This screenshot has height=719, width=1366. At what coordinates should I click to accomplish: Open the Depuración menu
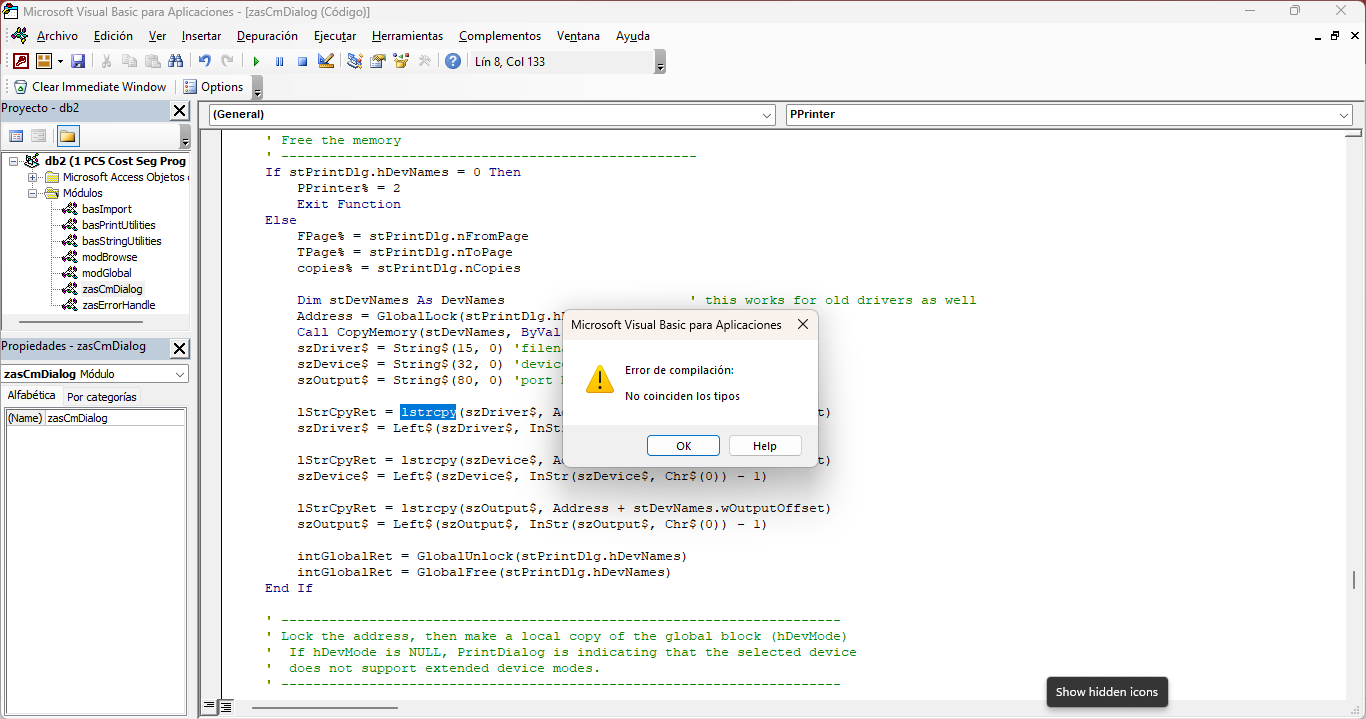pos(267,36)
